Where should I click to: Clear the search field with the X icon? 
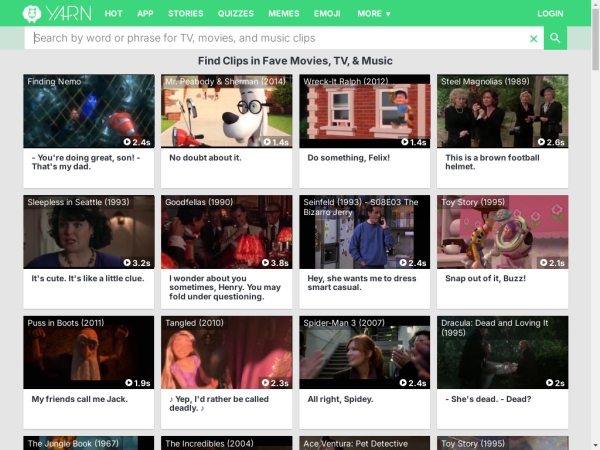point(533,38)
